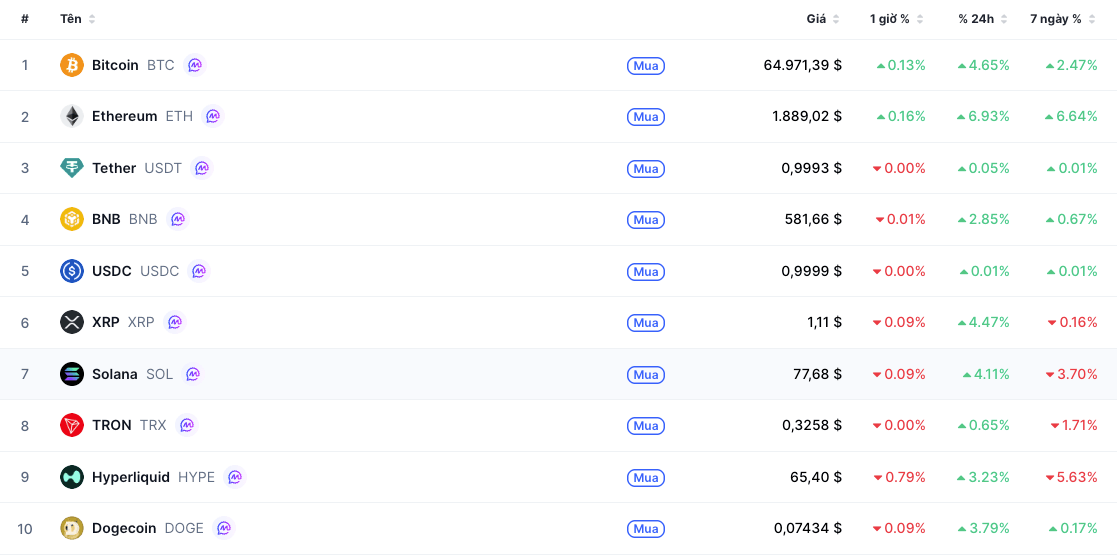Screen dimensions: 1117x558
Task: Click Mua button for Dogecoin
Action: [x=645, y=529]
